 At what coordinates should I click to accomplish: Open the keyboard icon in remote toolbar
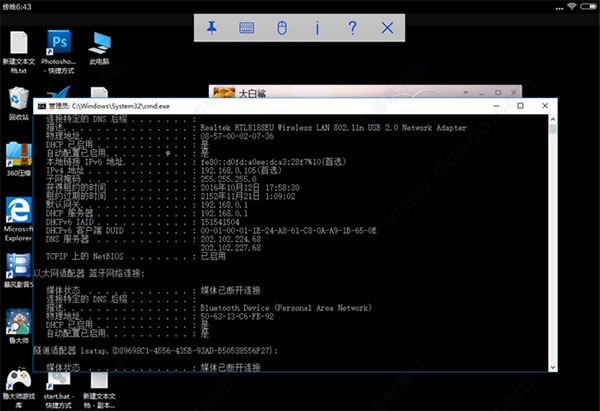click(246, 28)
